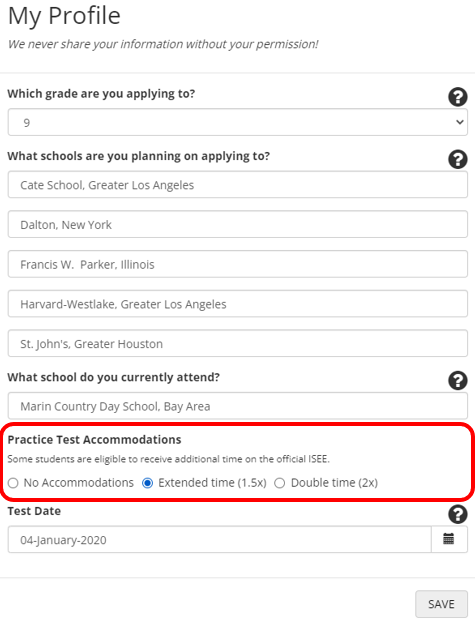Select No Accommodations radio option
Image resolution: width=475 pixels, height=619 pixels.
13,483
